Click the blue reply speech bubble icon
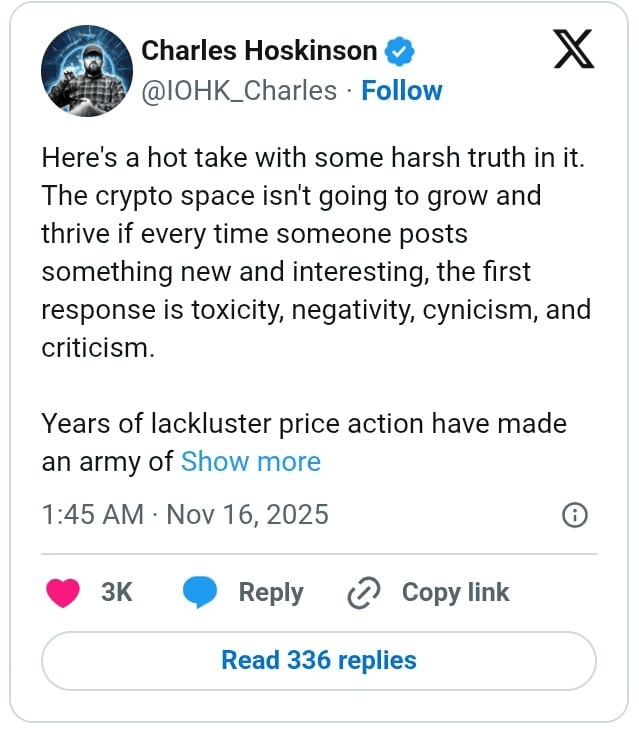This screenshot has width=639, height=730. (199, 592)
